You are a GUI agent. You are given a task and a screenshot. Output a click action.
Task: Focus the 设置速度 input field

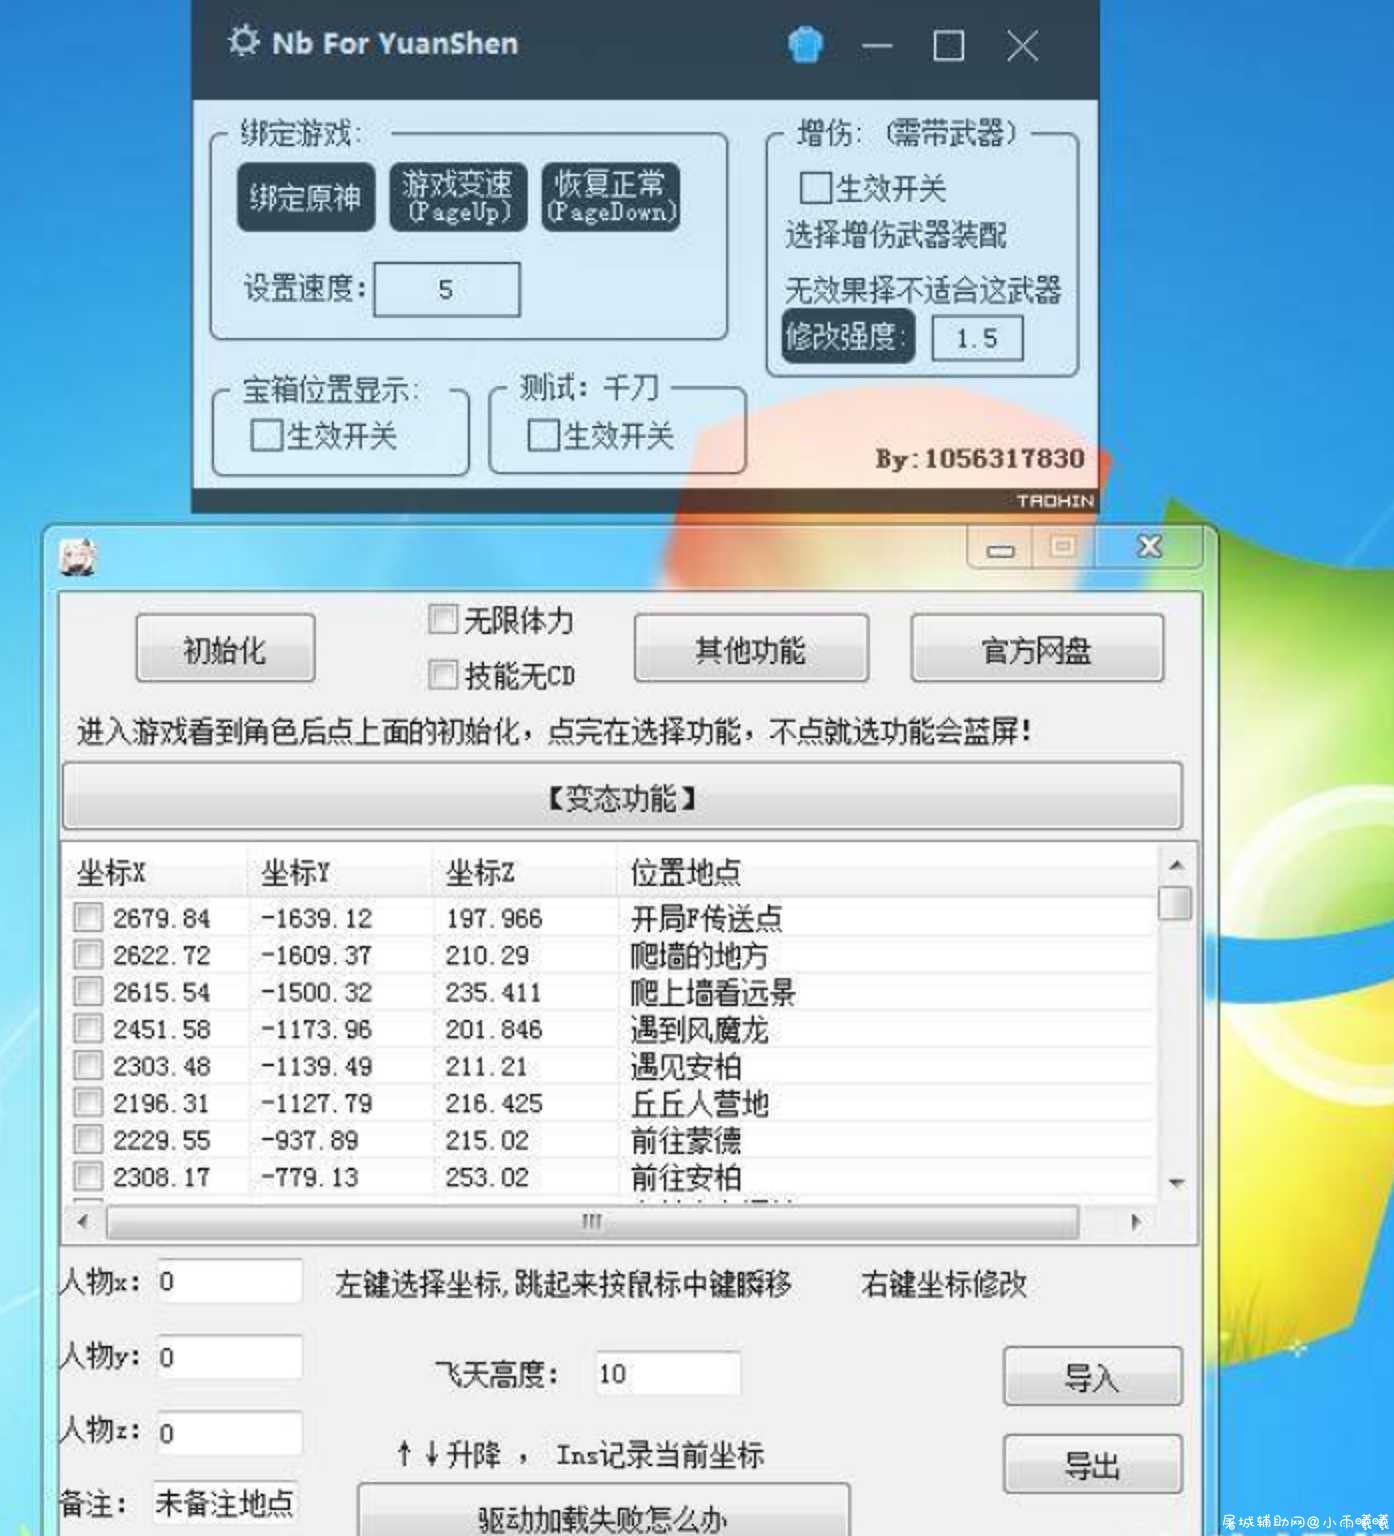pyautogui.click(x=447, y=289)
